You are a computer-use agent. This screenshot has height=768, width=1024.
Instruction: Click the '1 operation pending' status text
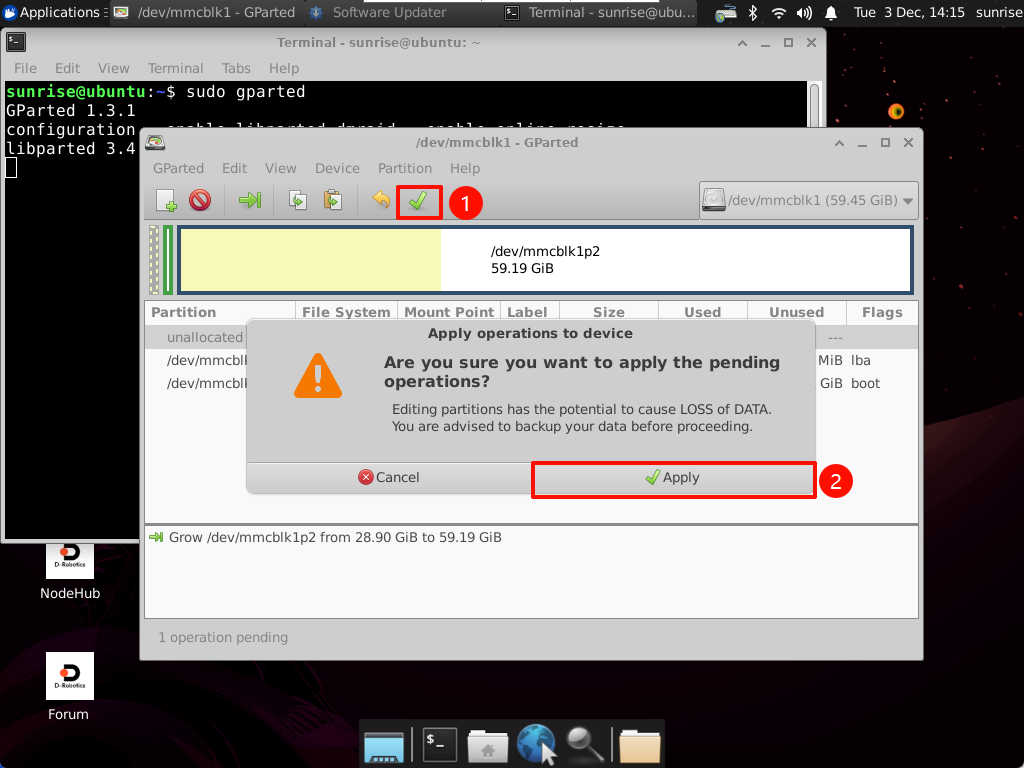[223, 637]
